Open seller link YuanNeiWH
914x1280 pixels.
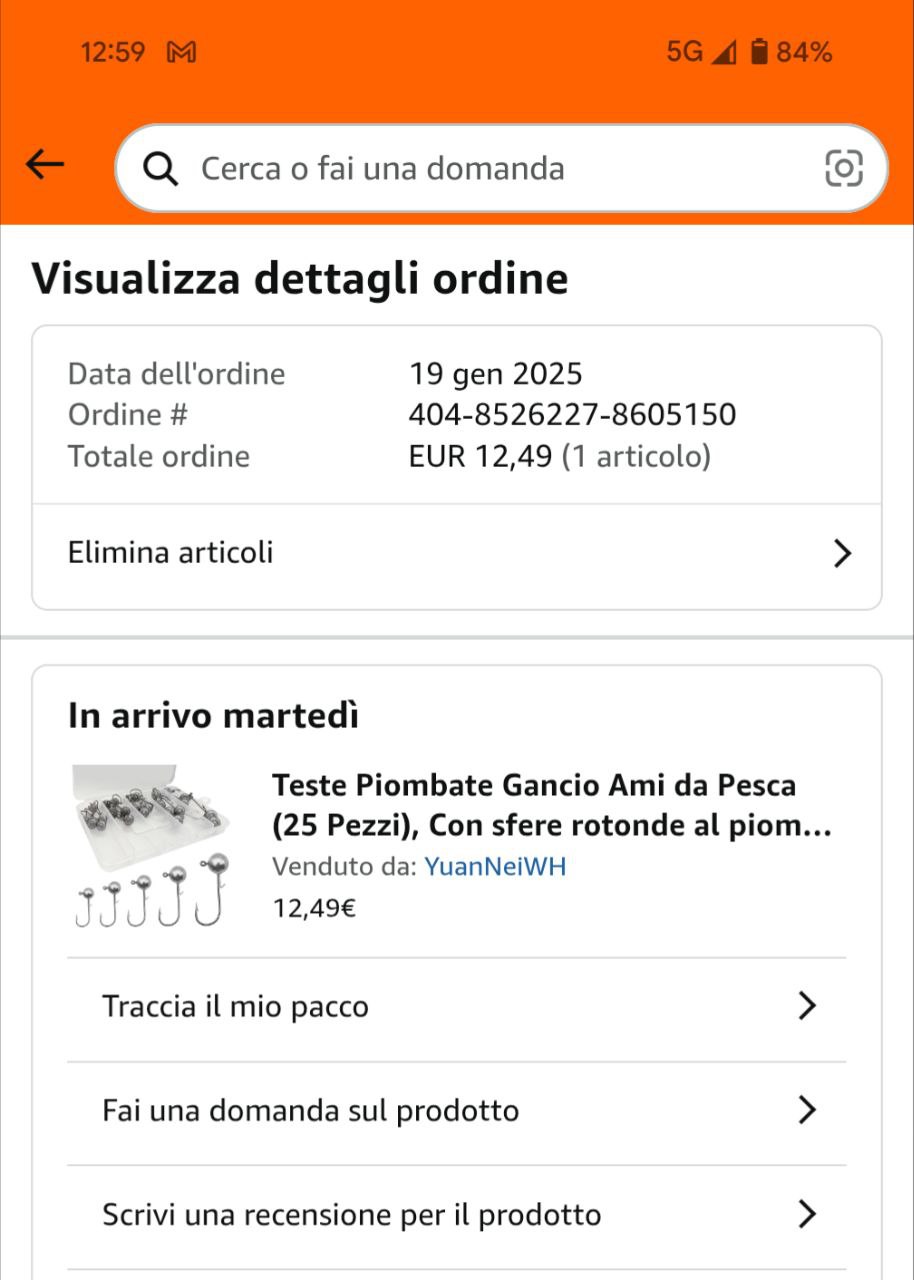point(495,867)
